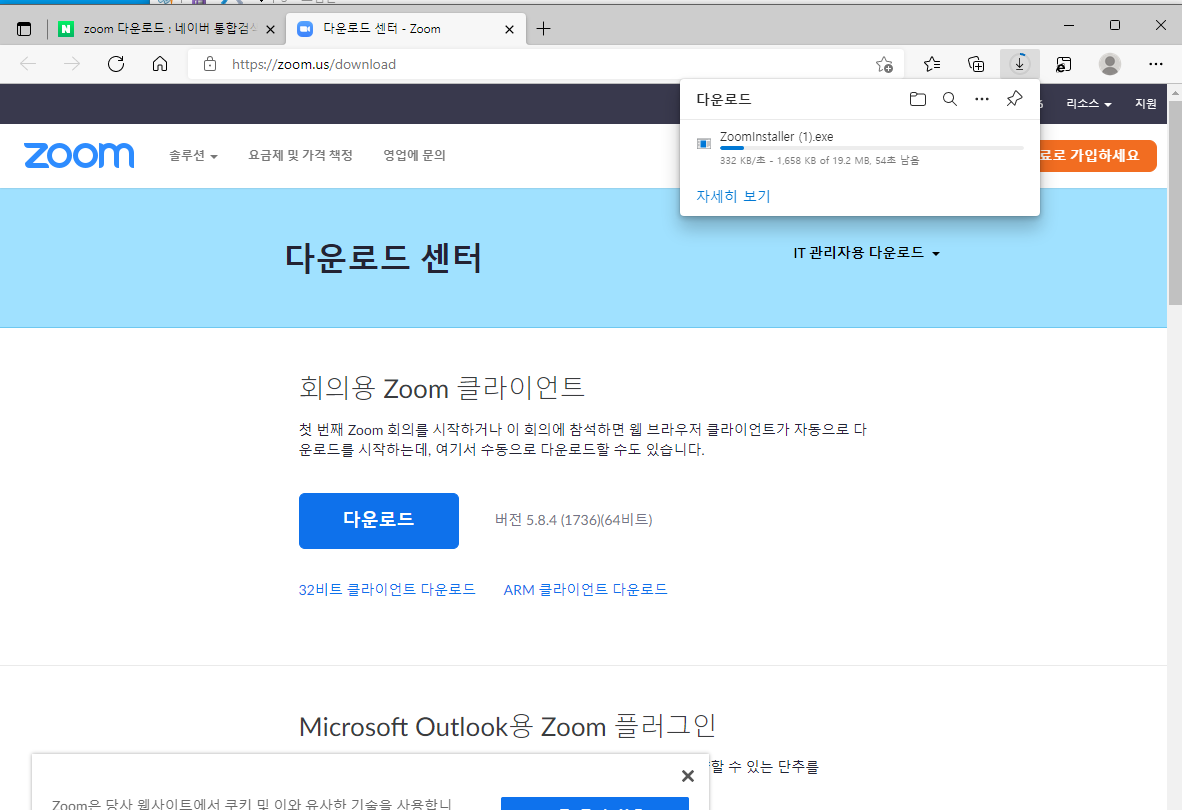Click the browser back arrow

(29, 64)
